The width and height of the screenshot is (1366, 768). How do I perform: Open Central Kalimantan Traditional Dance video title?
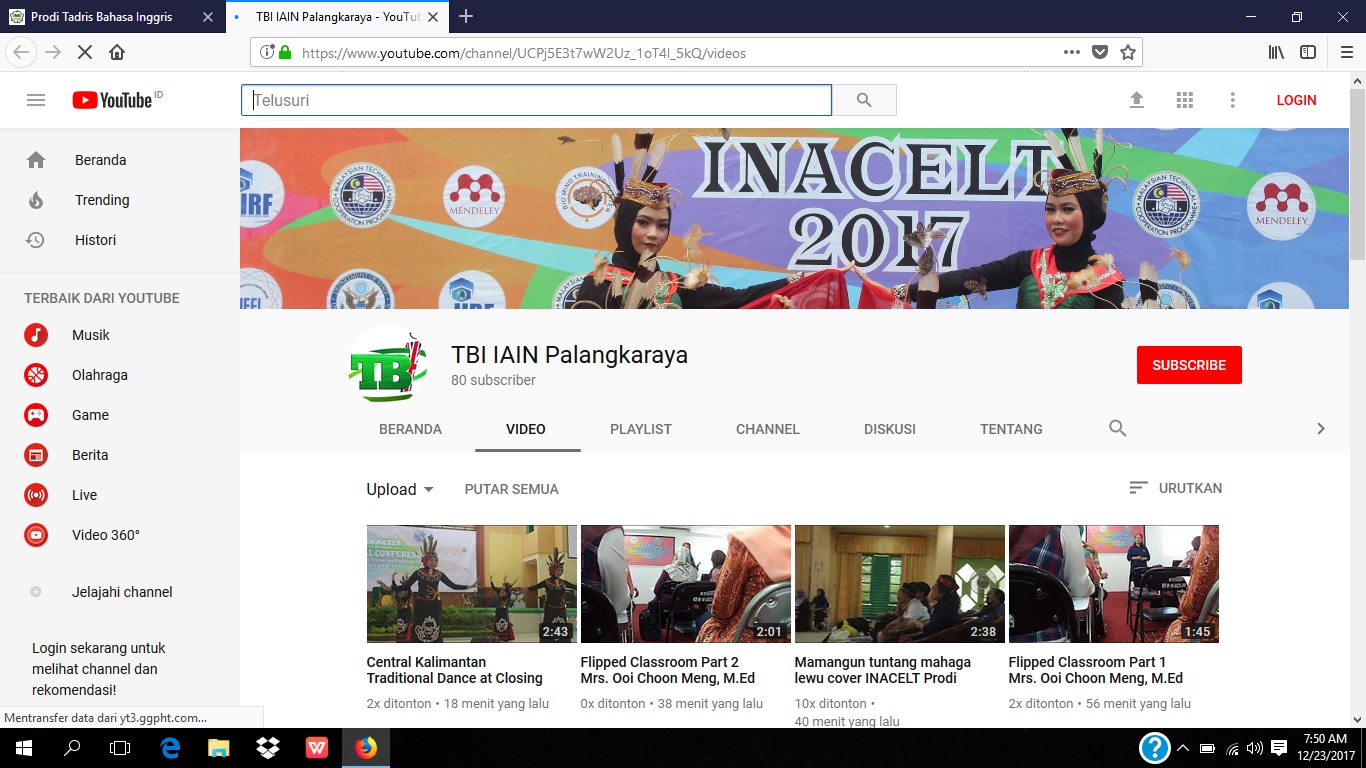tap(455, 670)
